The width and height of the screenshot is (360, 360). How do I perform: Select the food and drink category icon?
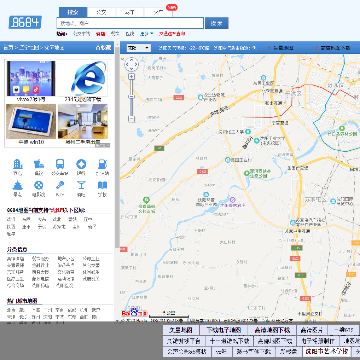[x=39, y=164]
